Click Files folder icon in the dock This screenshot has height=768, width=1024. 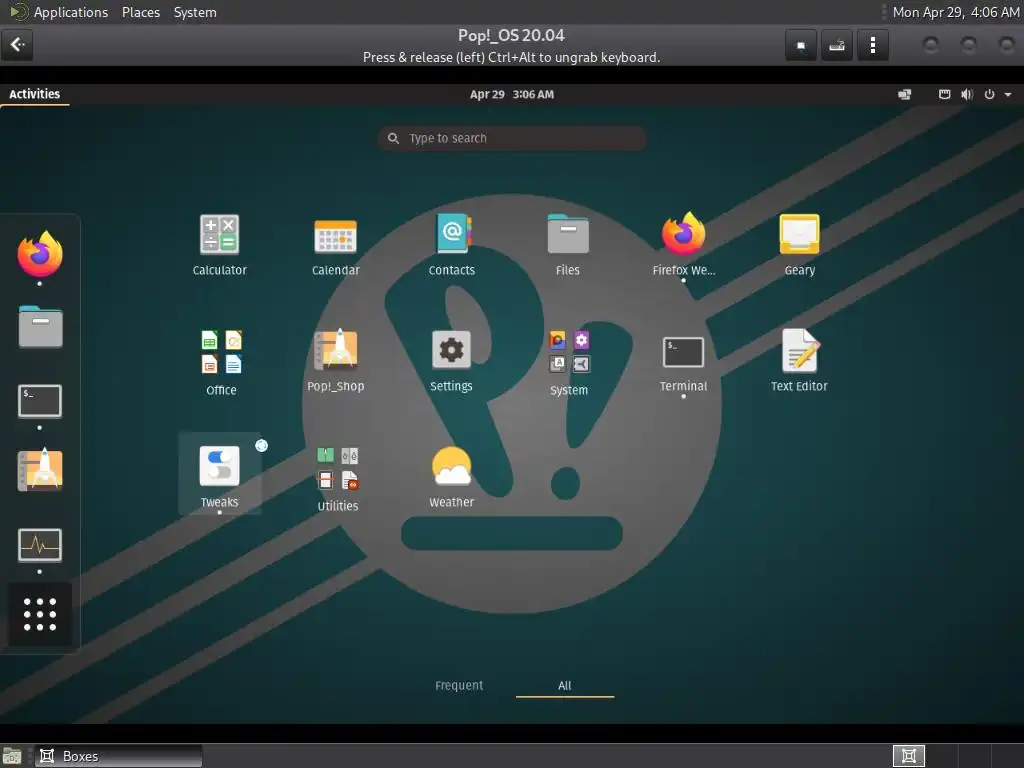(40, 327)
